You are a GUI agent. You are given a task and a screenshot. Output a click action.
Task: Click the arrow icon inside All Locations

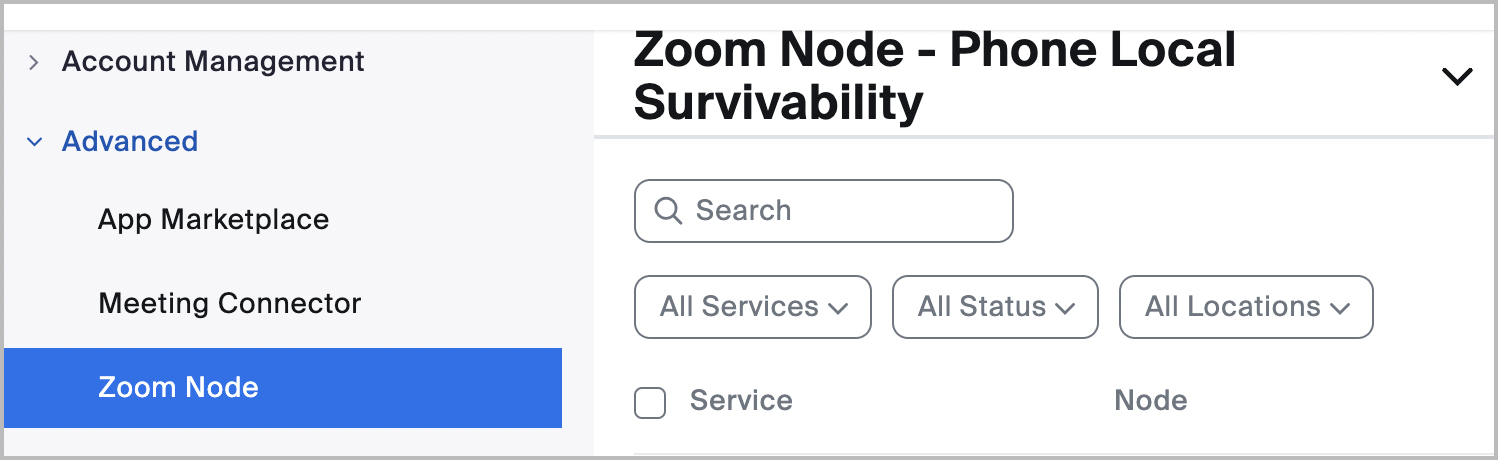click(x=1340, y=308)
